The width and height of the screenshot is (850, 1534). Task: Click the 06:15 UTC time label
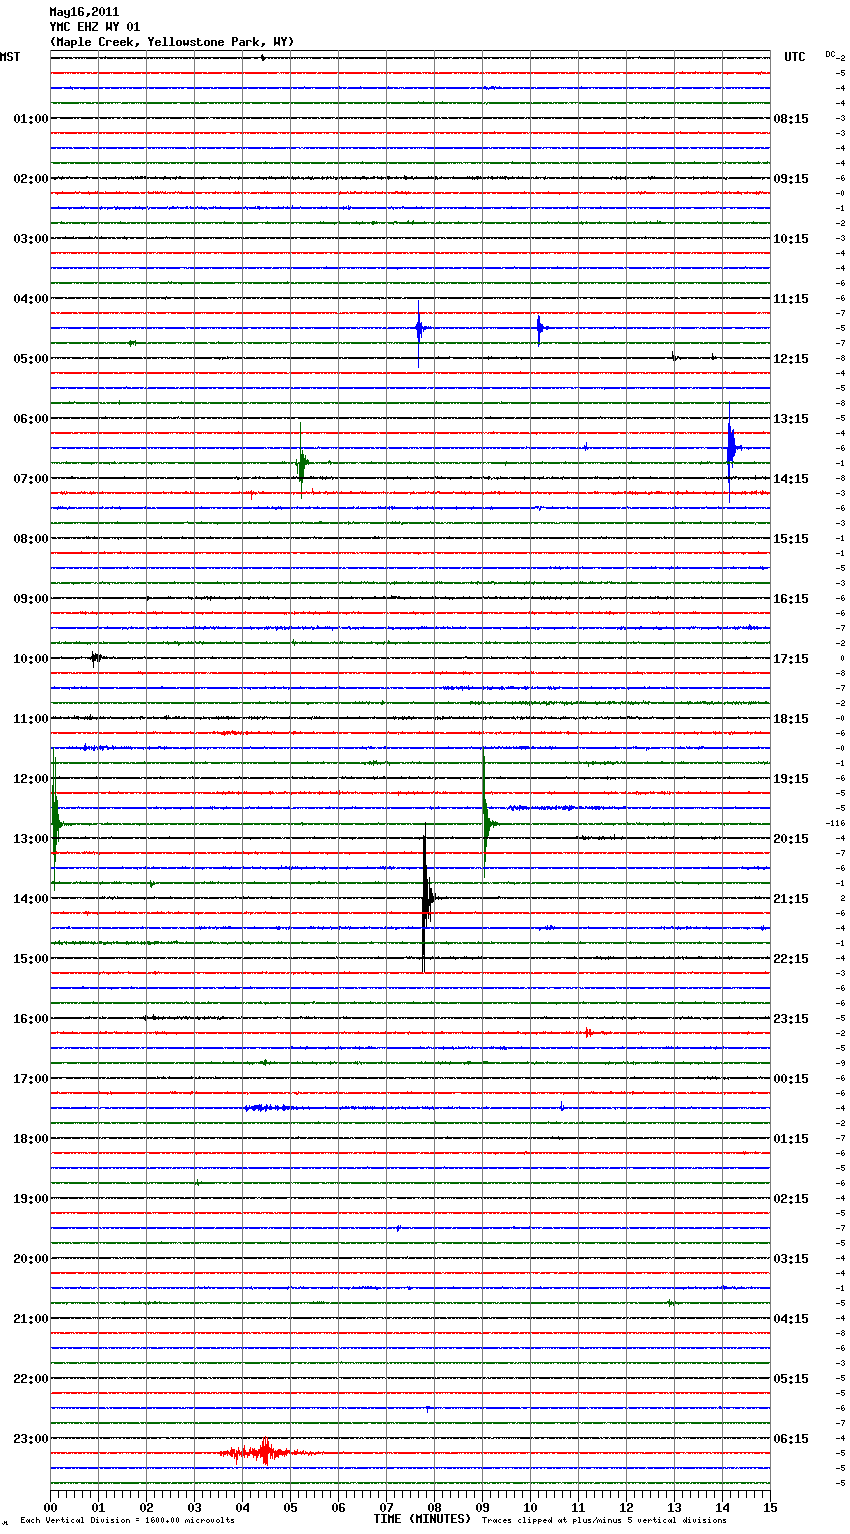[x=791, y=1438]
